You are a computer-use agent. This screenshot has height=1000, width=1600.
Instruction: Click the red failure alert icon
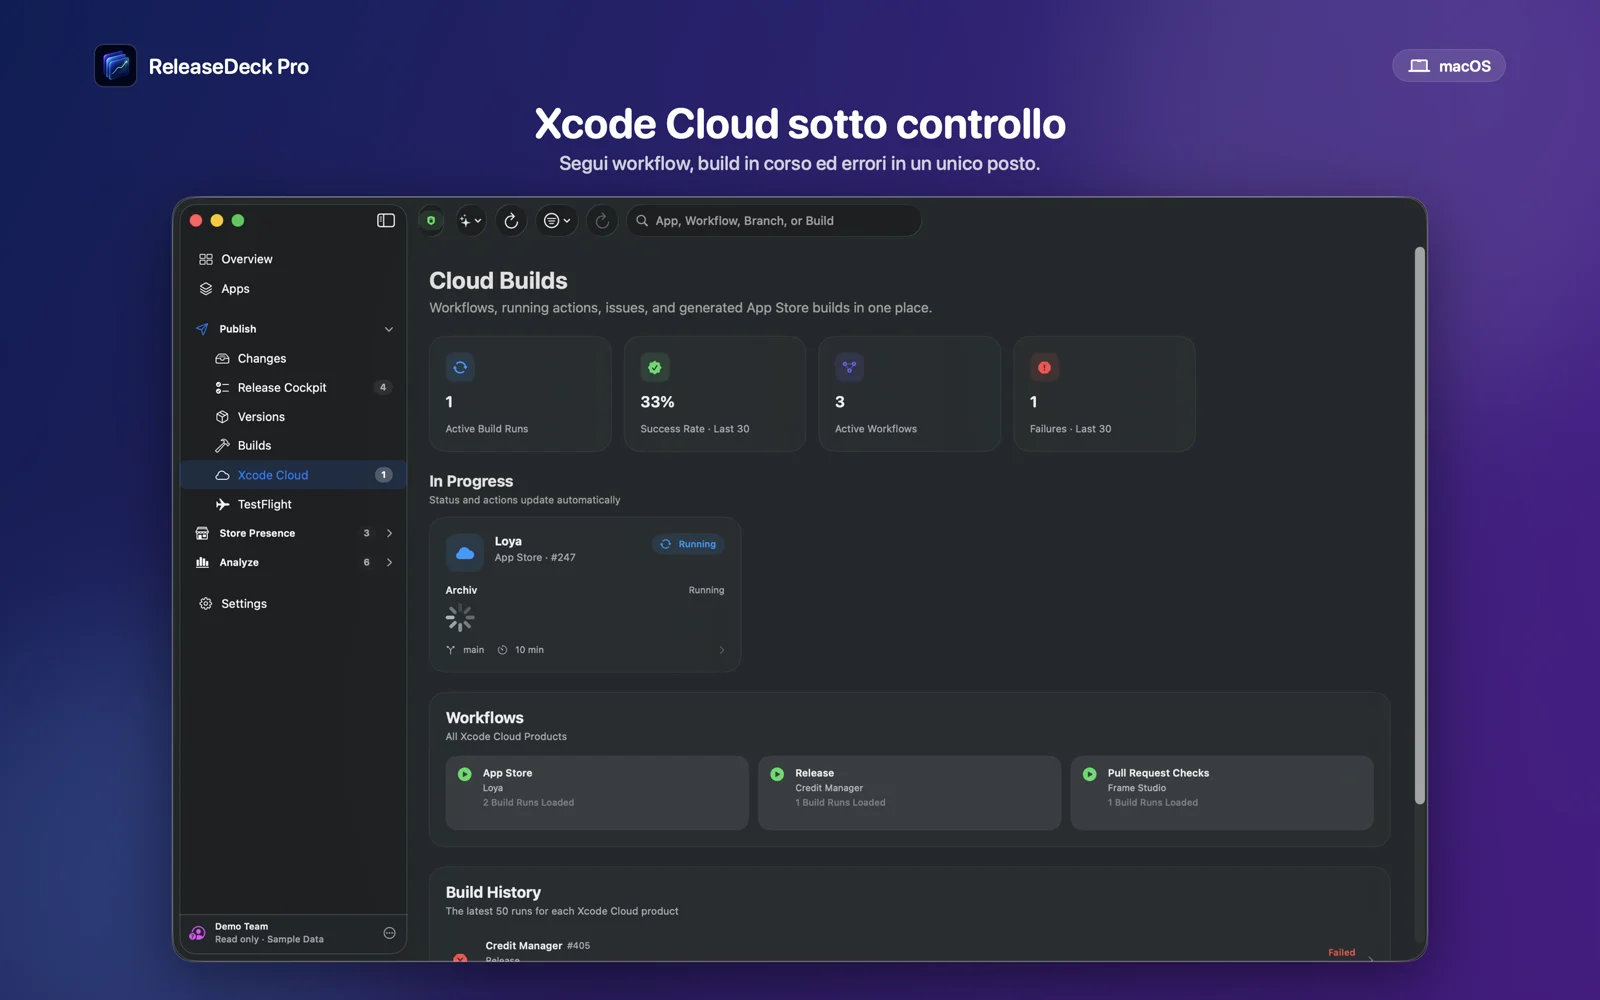pyautogui.click(x=1044, y=367)
